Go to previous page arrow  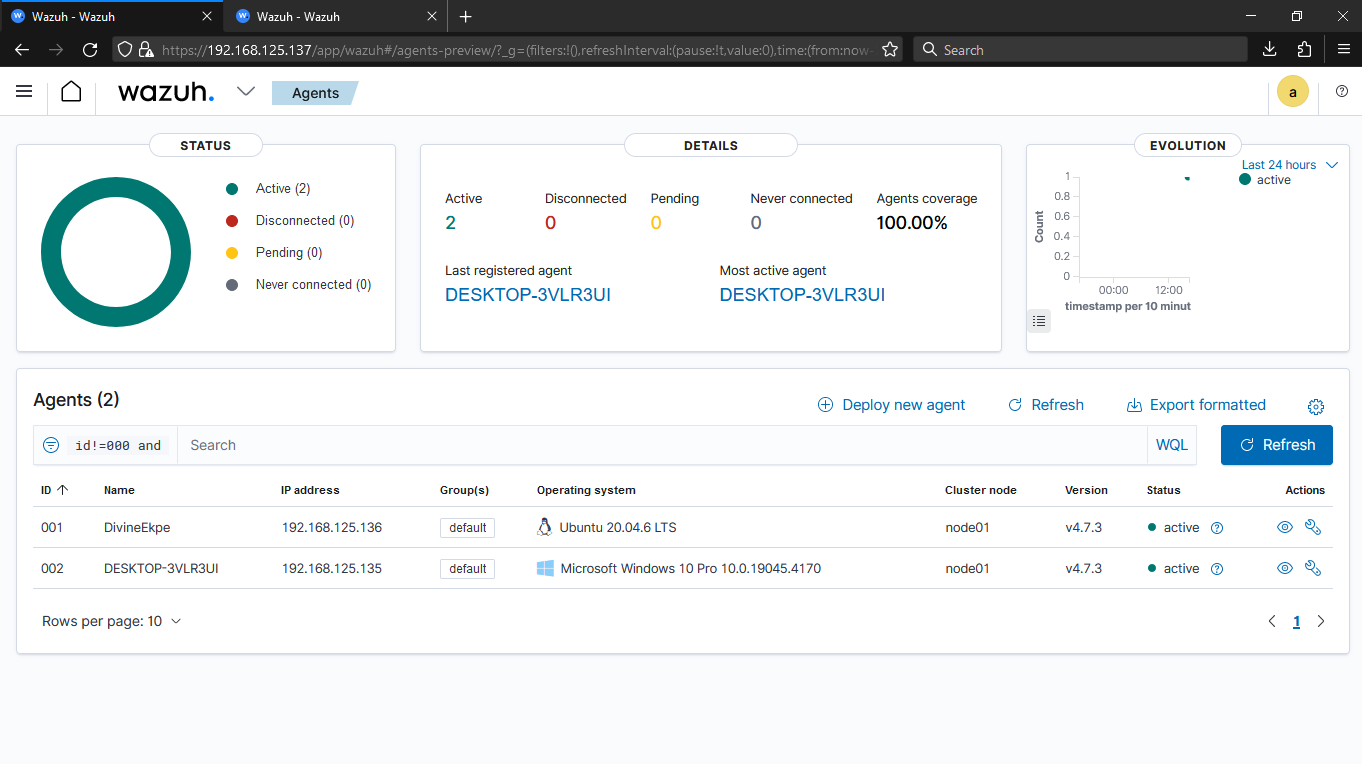pyautogui.click(x=1272, y=621)
